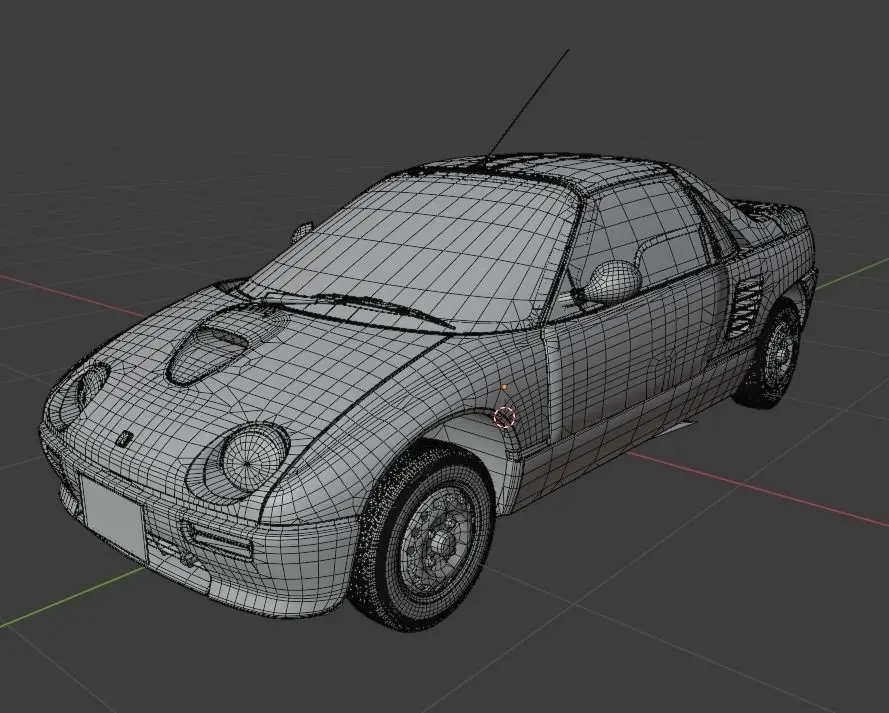Select the side air intake vent
This screenshot has height=713, width=889.
pyautogui.click(x=744, y=308)
